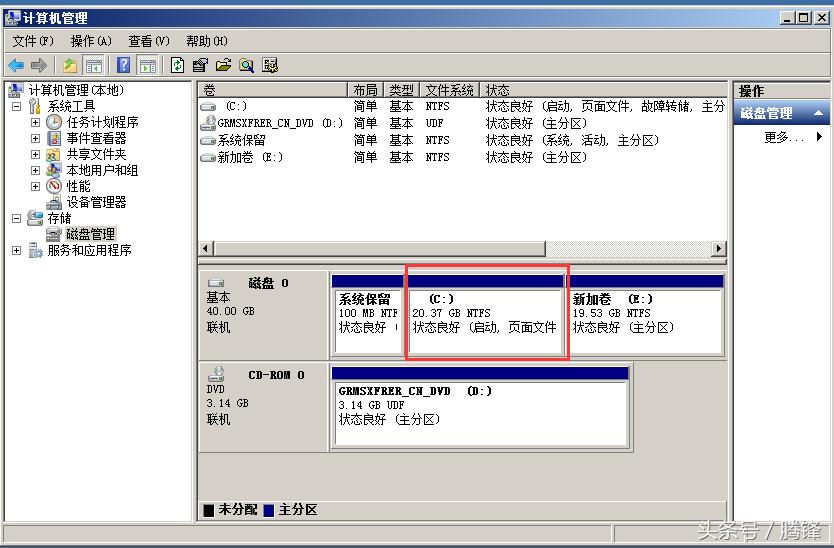This screenshot has height=548, width=834.
Task: Select 计算机管理(本地) root node
Action: (76, 90)
